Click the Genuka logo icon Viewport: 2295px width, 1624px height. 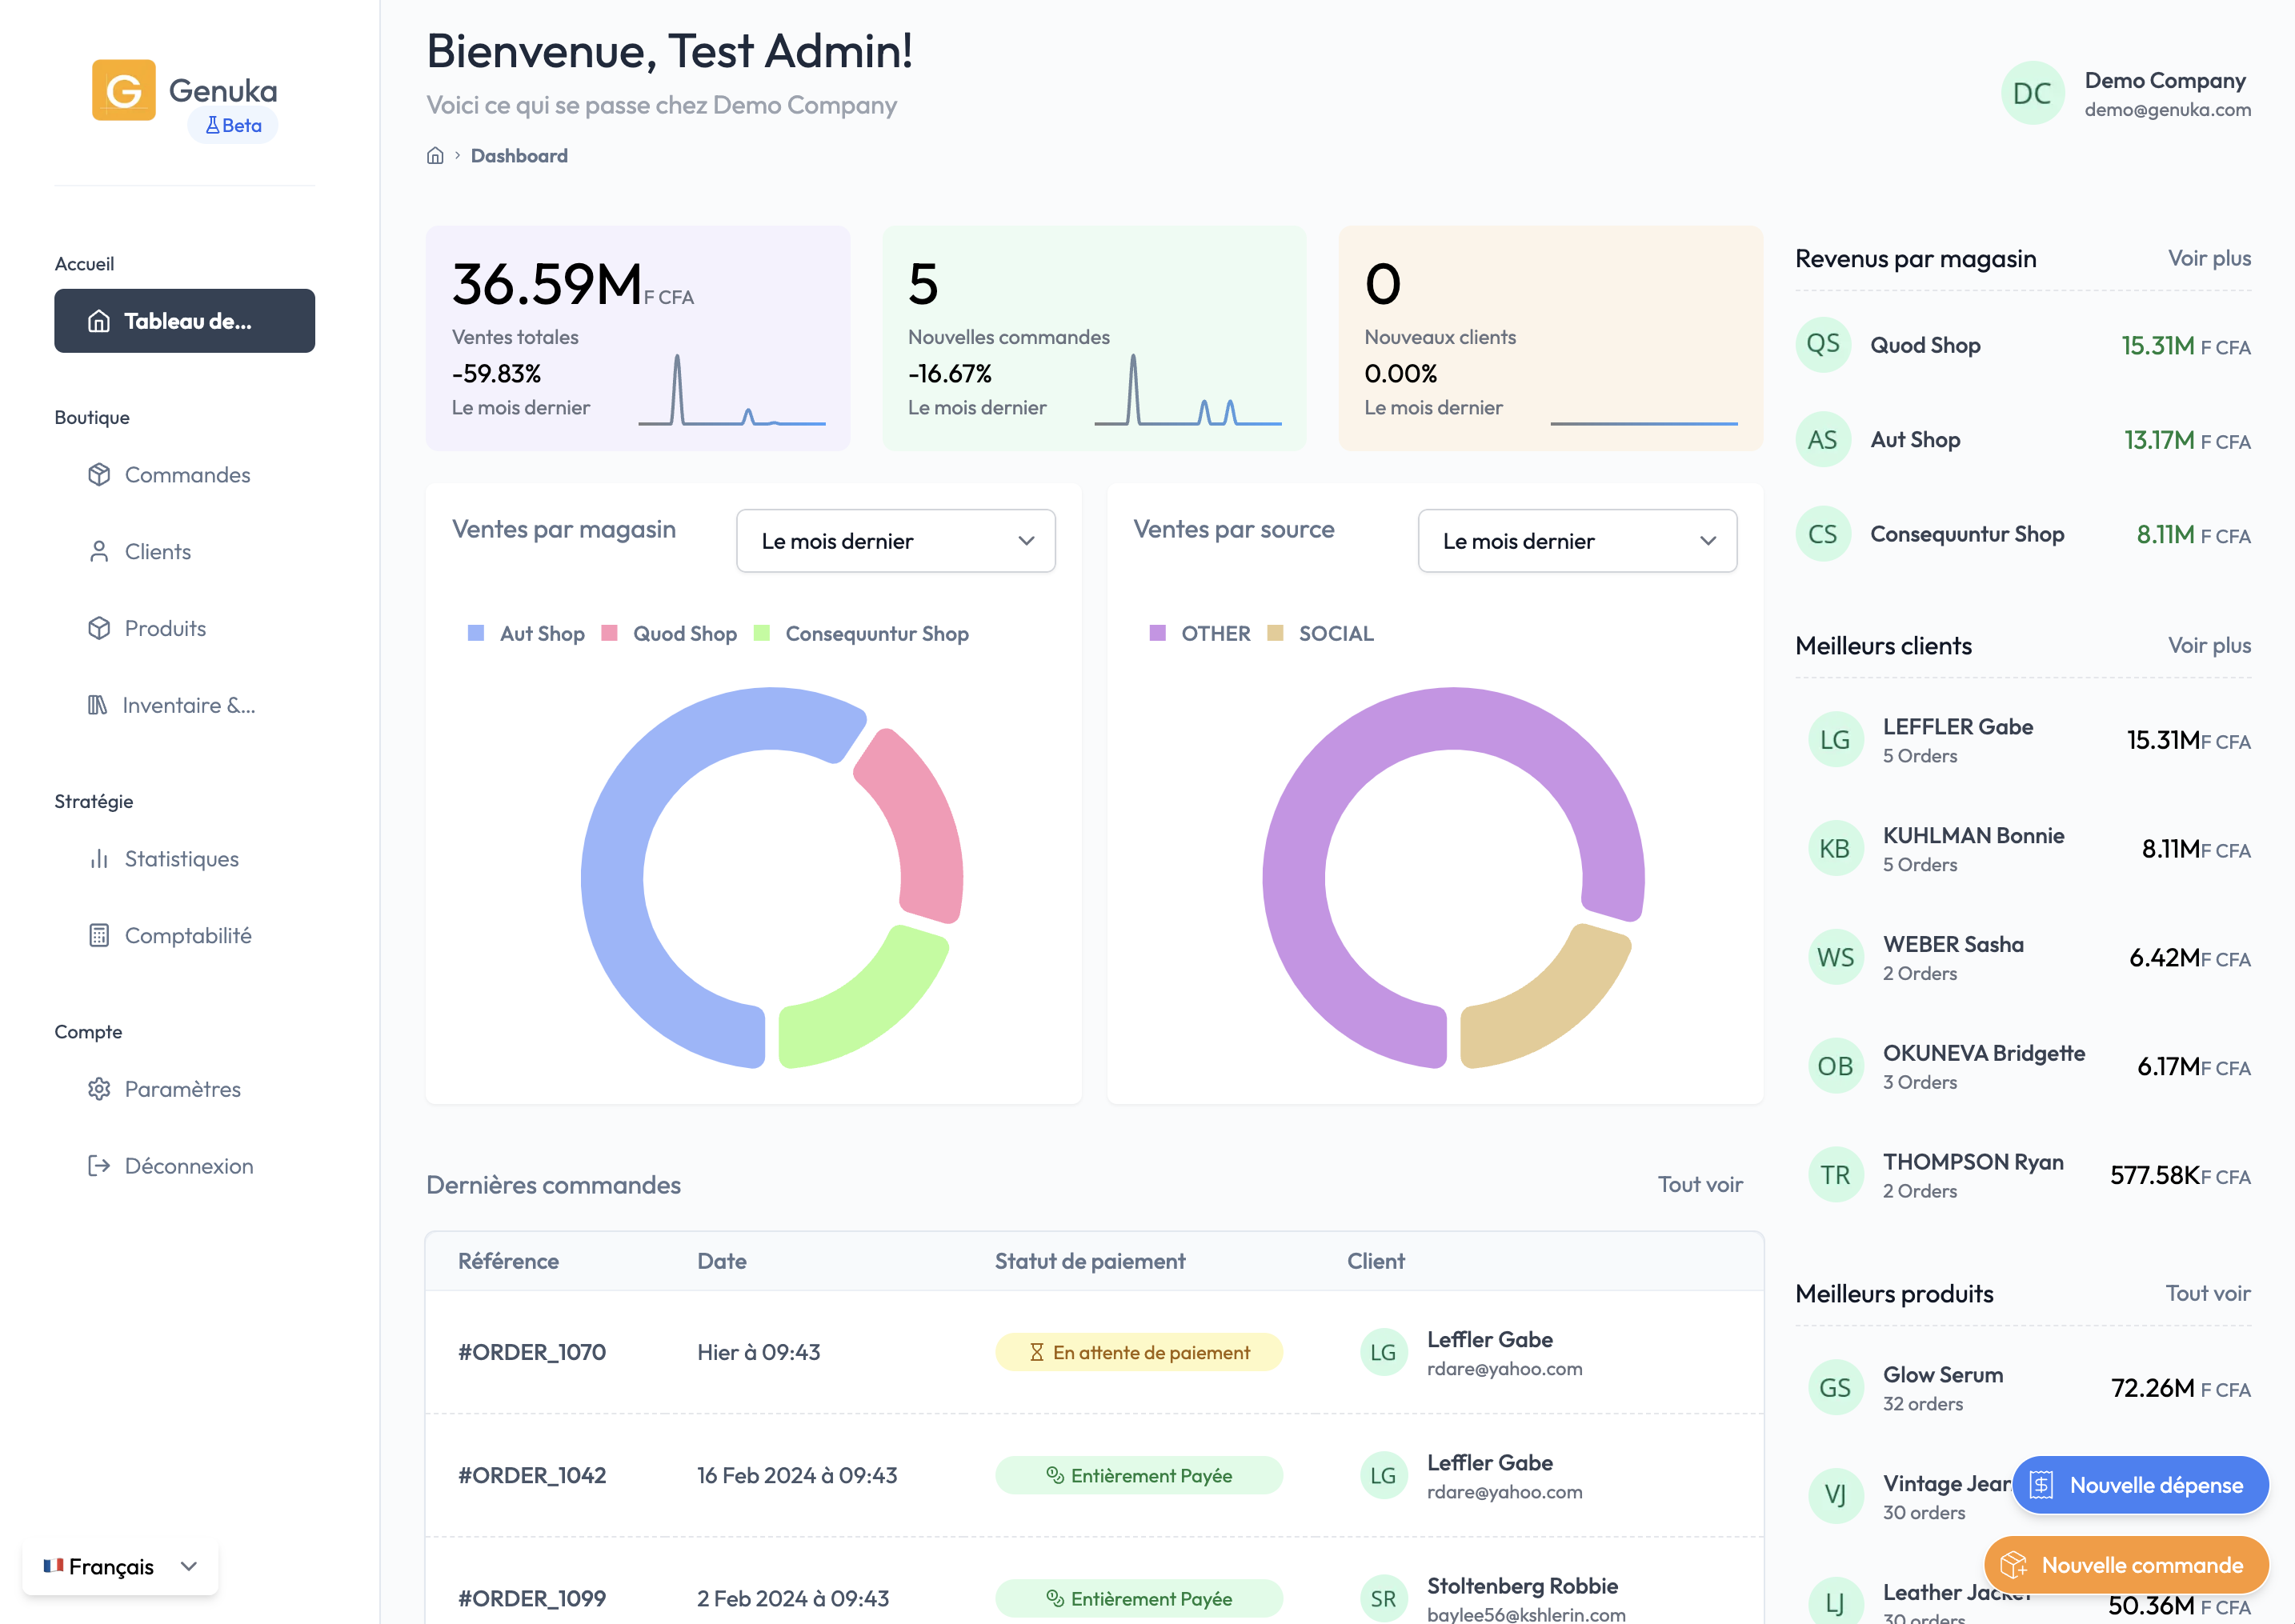pos(123,90)
